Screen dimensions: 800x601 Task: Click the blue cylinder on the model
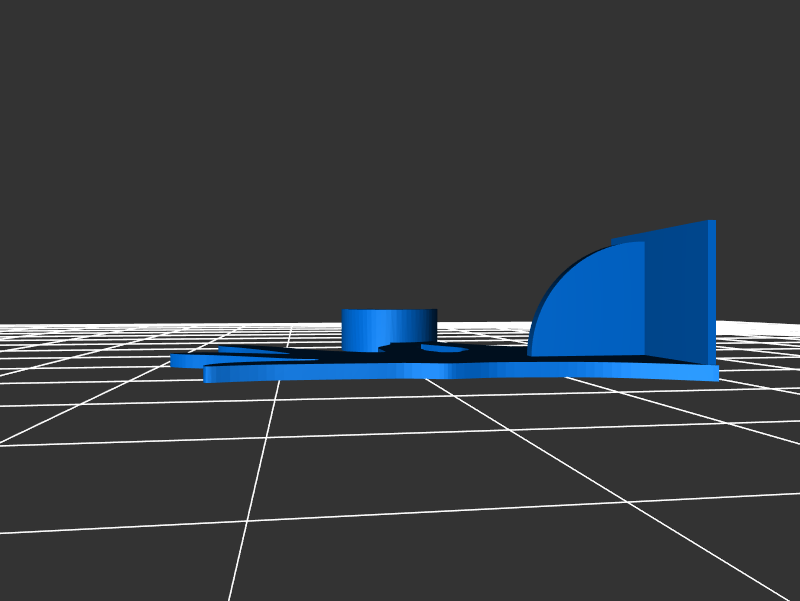tap(389, 331)
